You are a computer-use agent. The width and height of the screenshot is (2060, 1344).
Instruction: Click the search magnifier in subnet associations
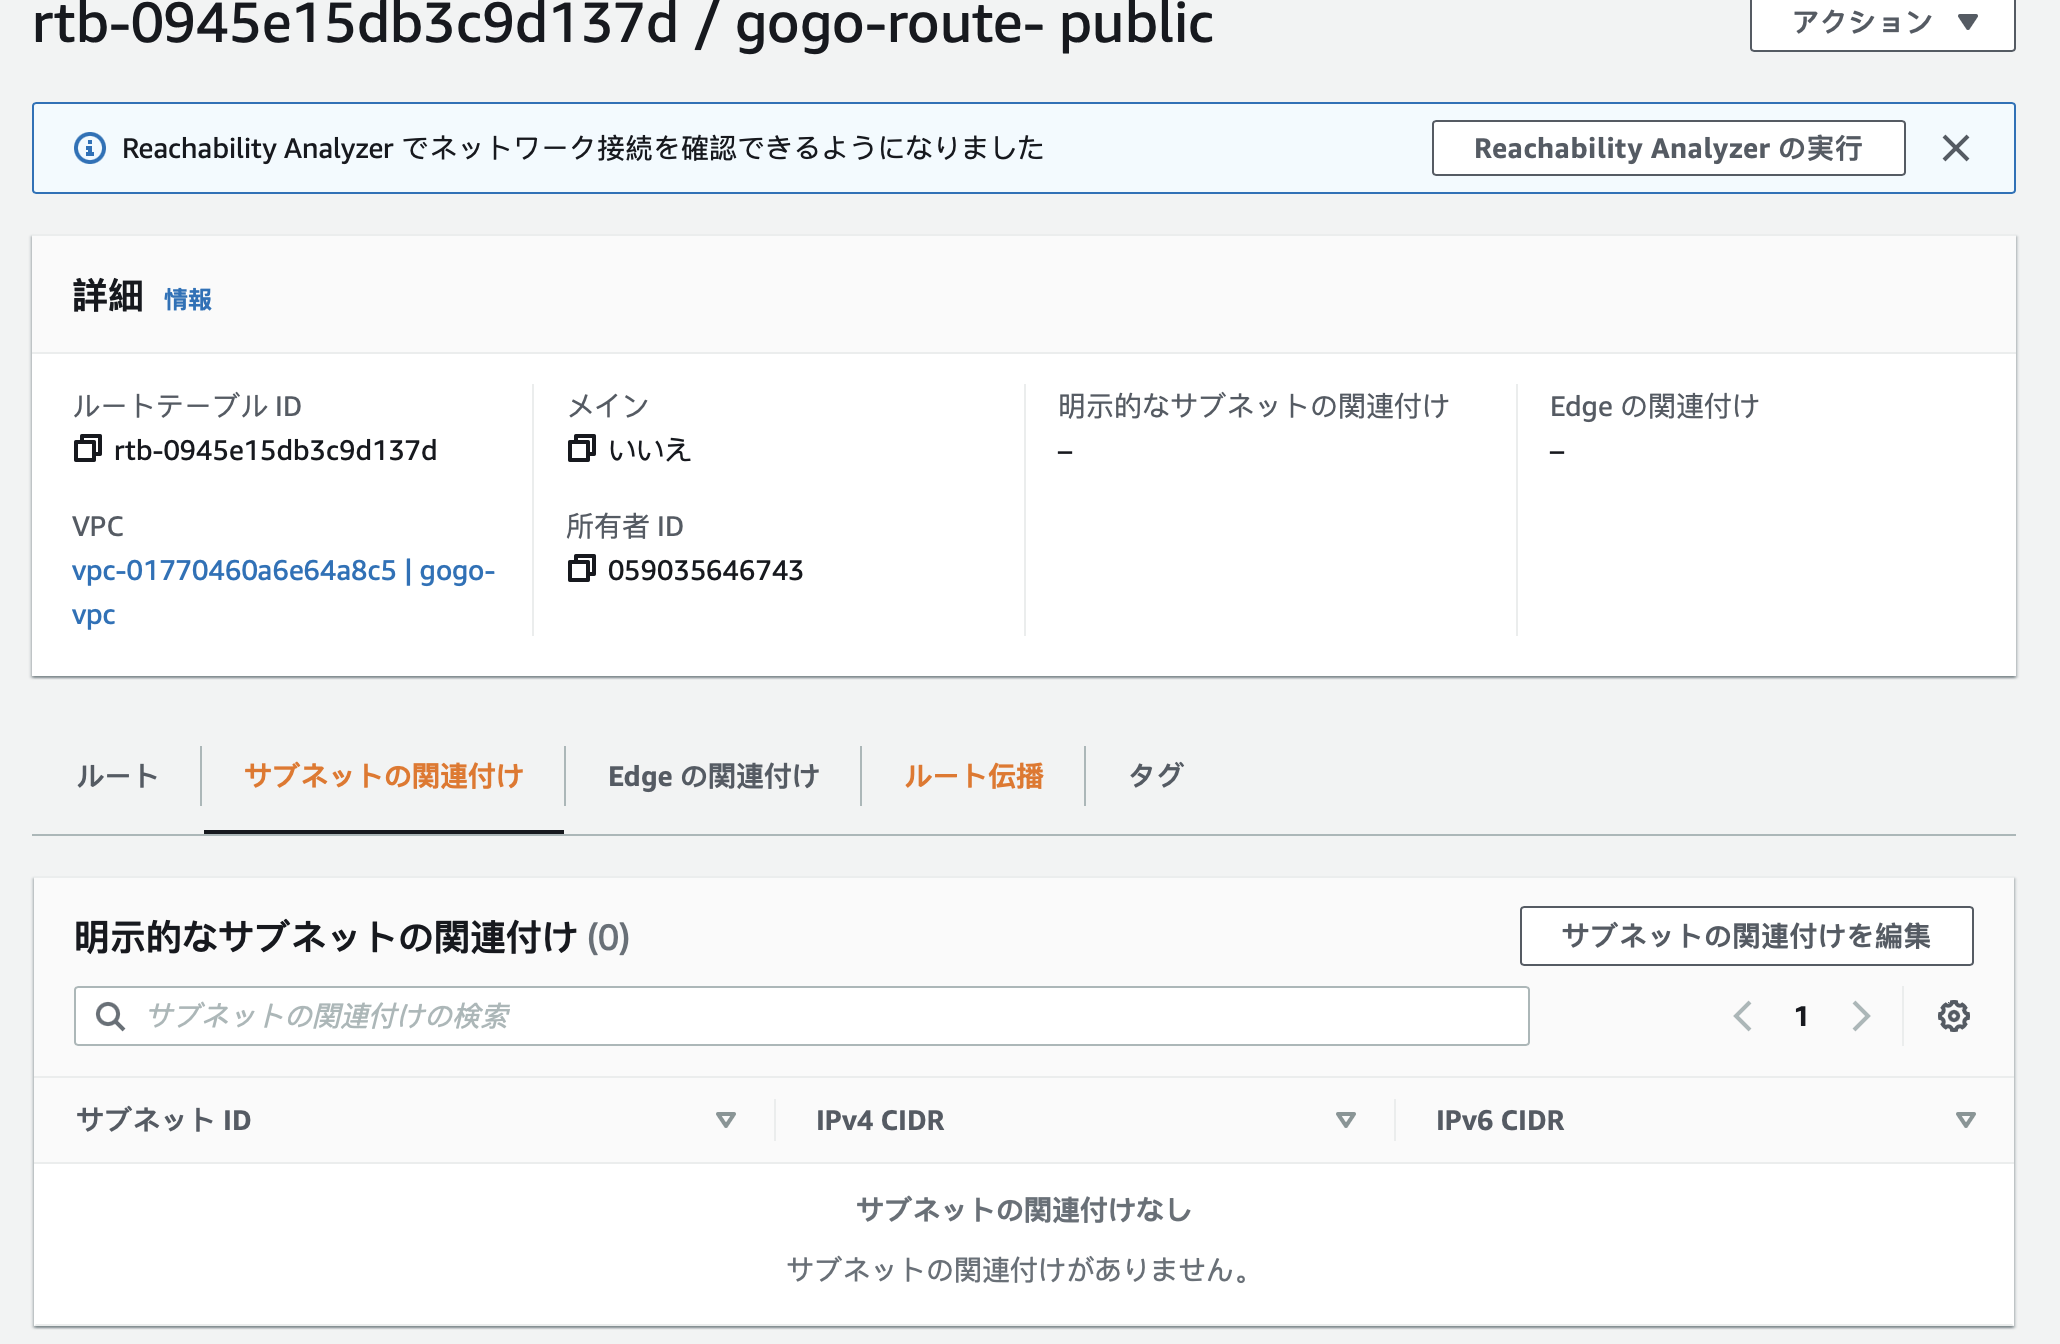click(110, 1015)
